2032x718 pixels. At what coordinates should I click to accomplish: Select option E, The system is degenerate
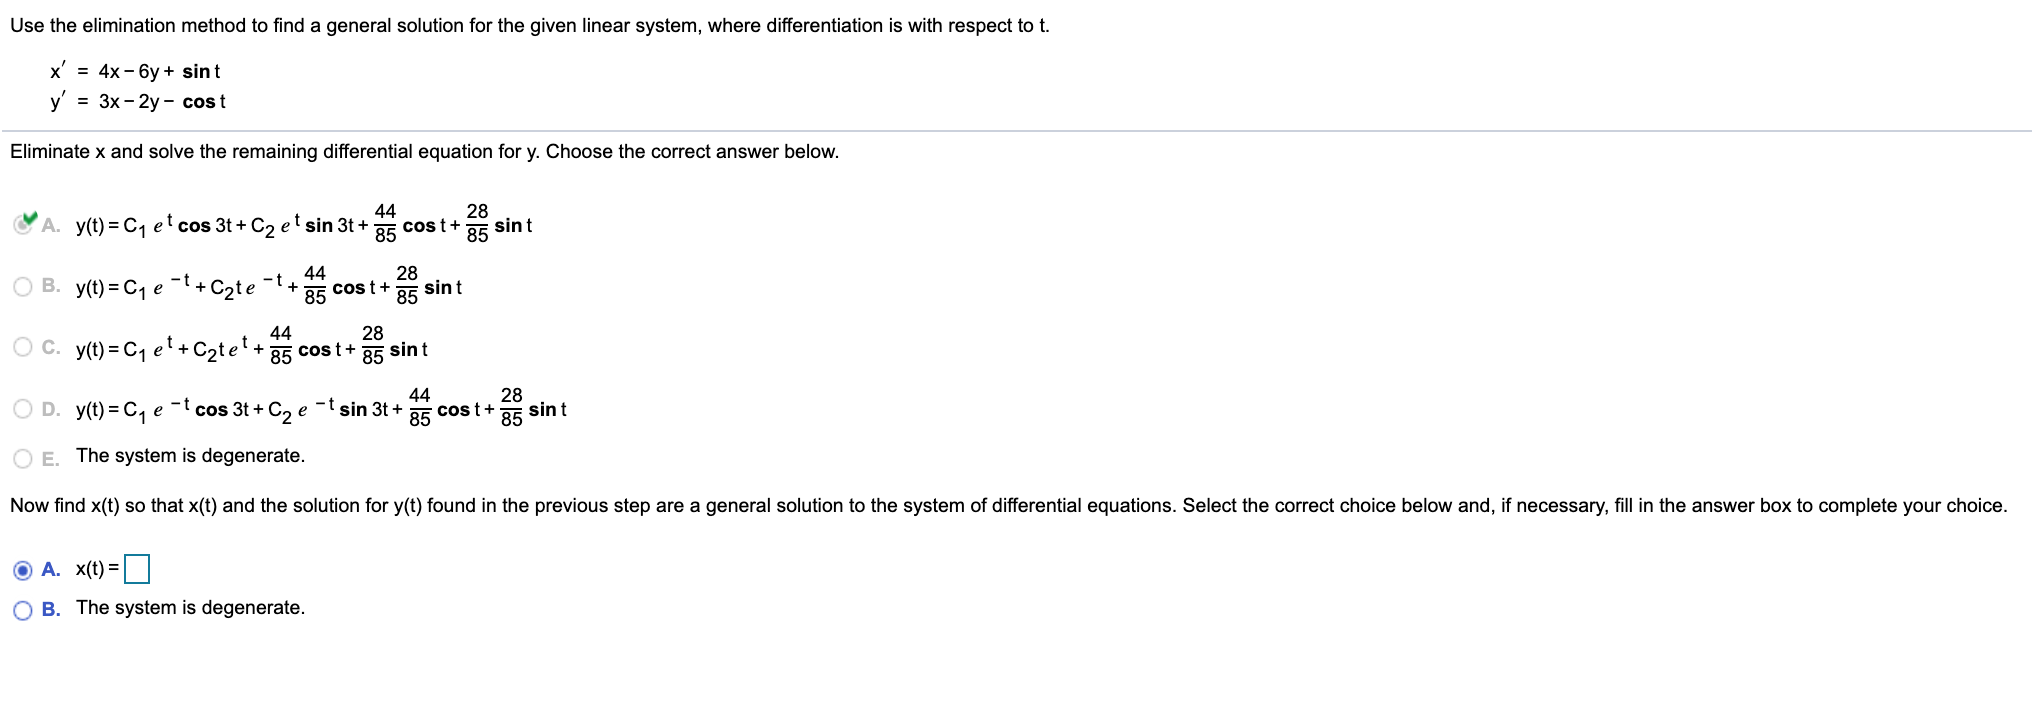pos(24,457)
